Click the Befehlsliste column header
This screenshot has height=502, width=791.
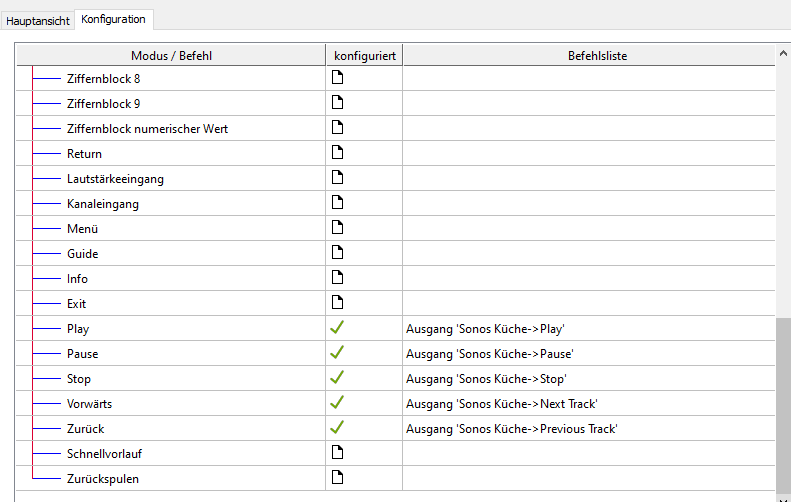tap(590, 56)
